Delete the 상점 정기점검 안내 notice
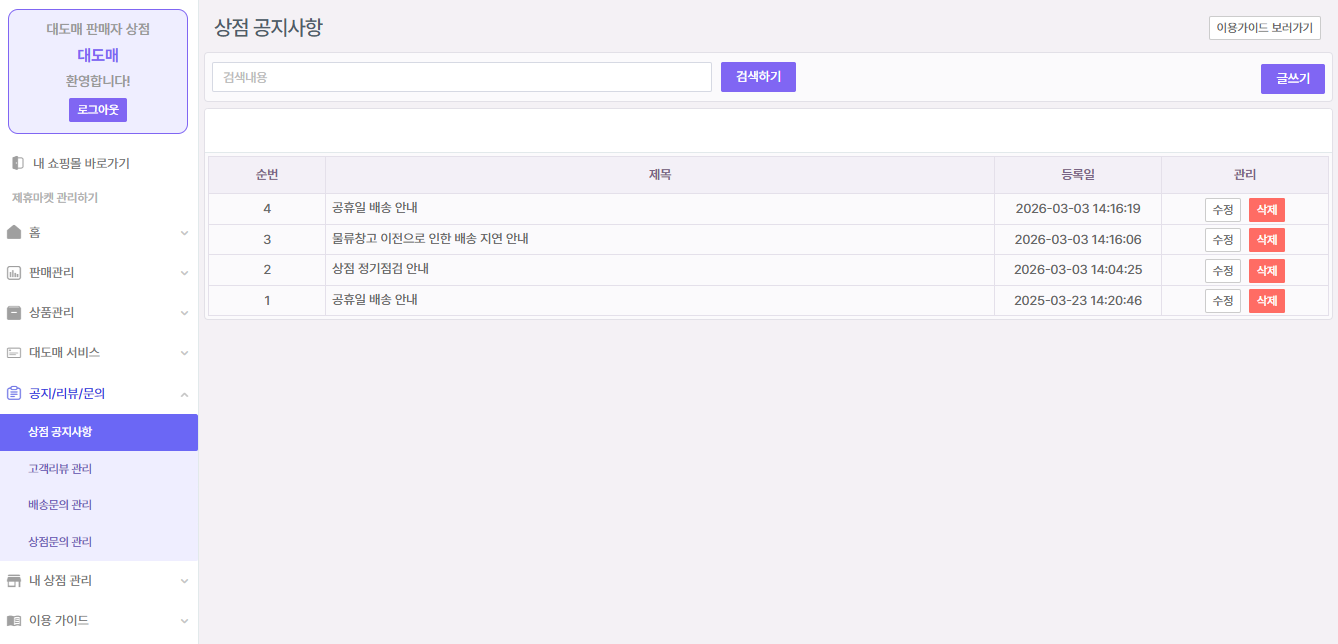 pyautogui.click(x=1266, y=271)
